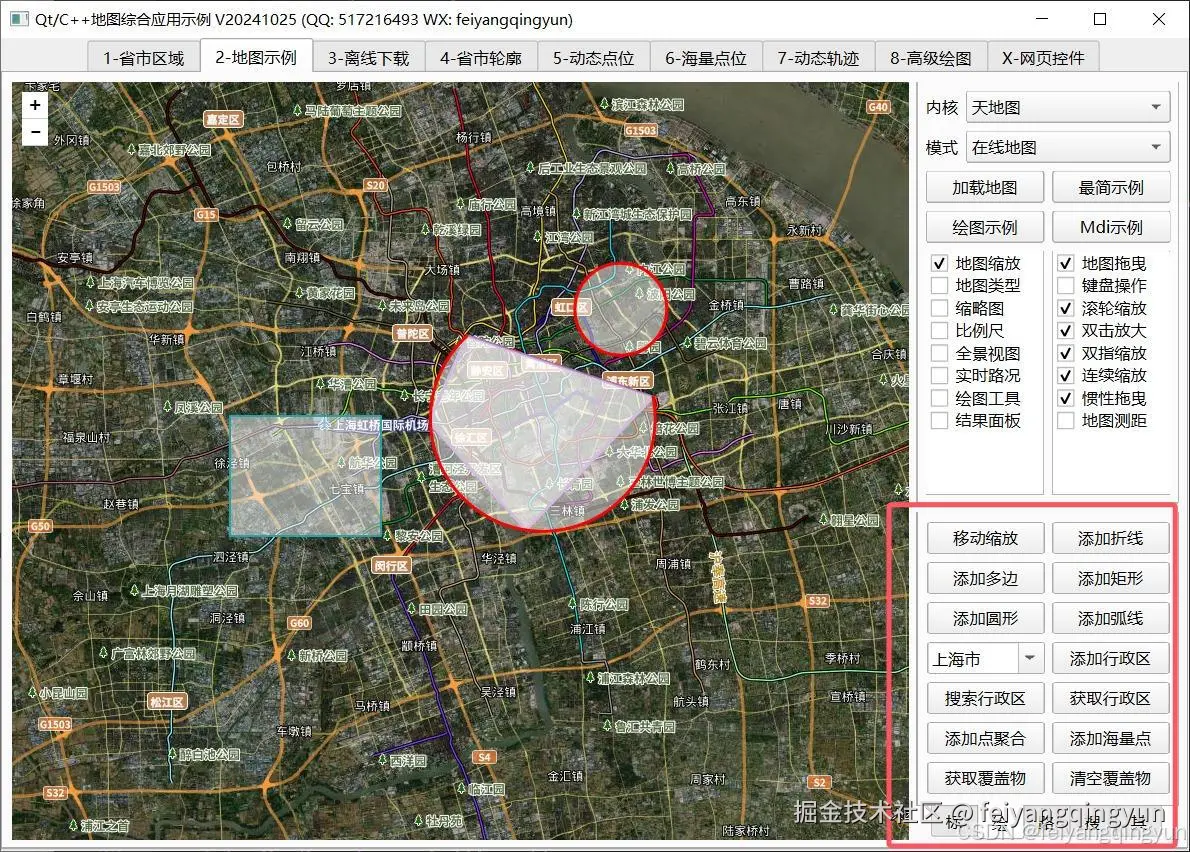
Task: Enable 实时路况 traffic overlay
Action: 938,375
